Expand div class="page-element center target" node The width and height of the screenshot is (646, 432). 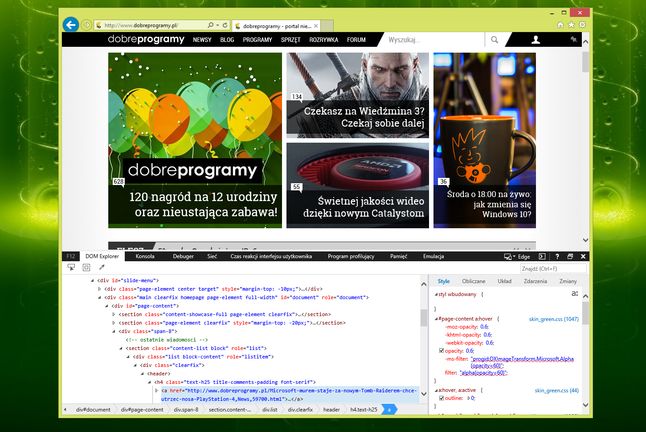(x=99, y=289)
